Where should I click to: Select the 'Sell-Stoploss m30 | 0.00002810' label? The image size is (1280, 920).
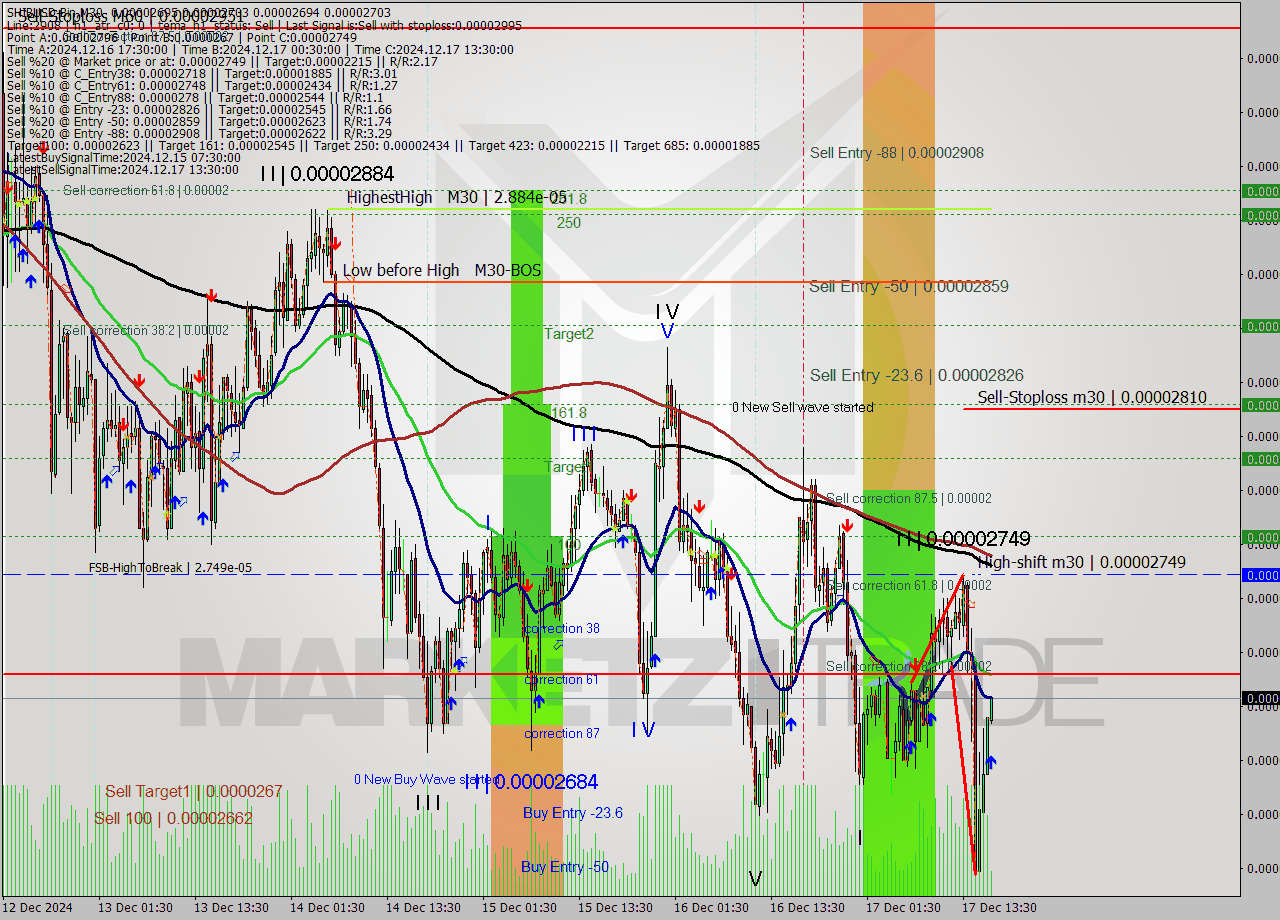tap(1092, 397)
